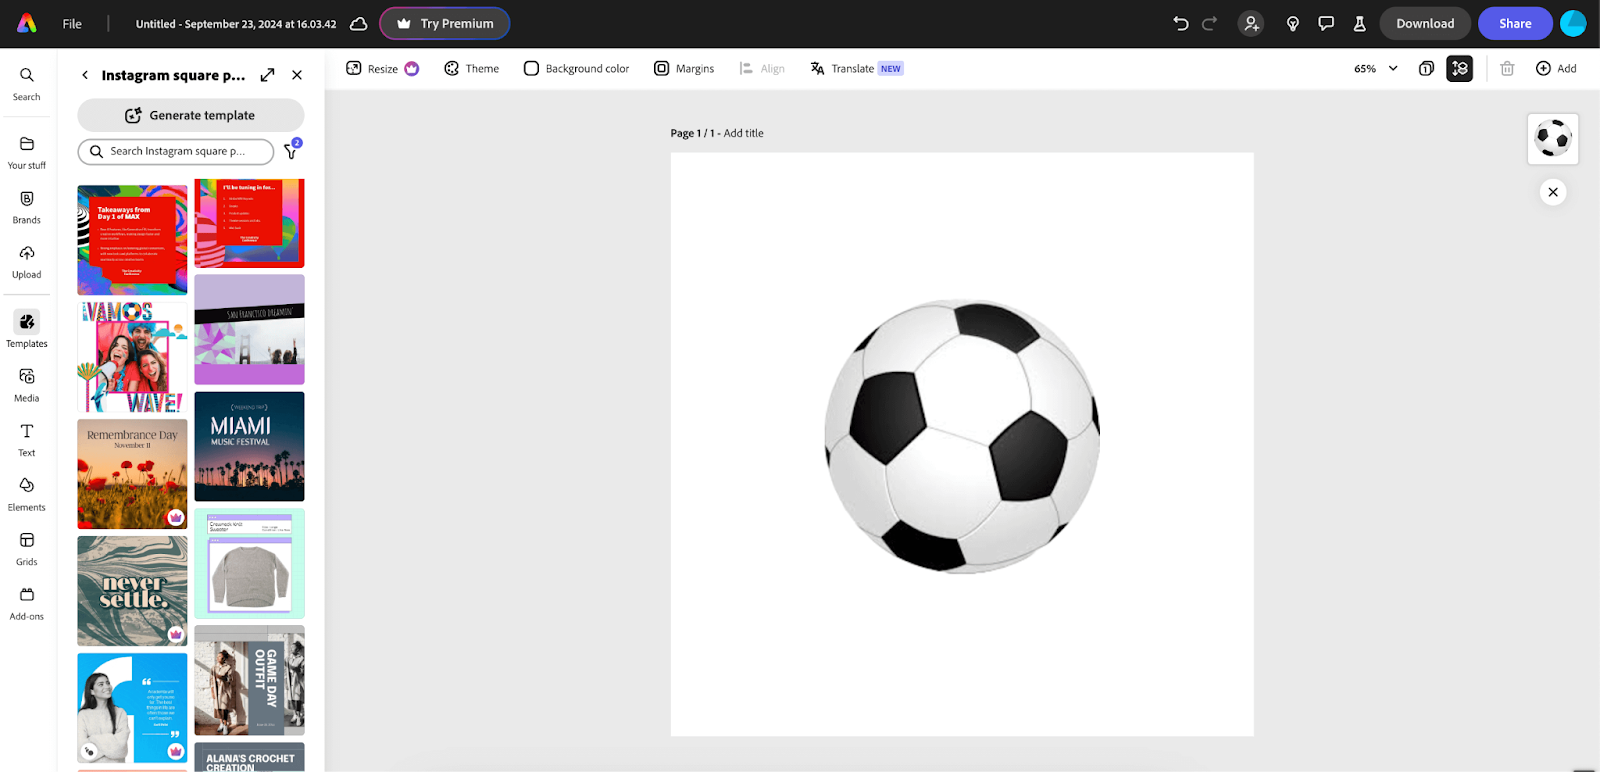
Task: Open the File menu
Action: click(x=72, y=24)
